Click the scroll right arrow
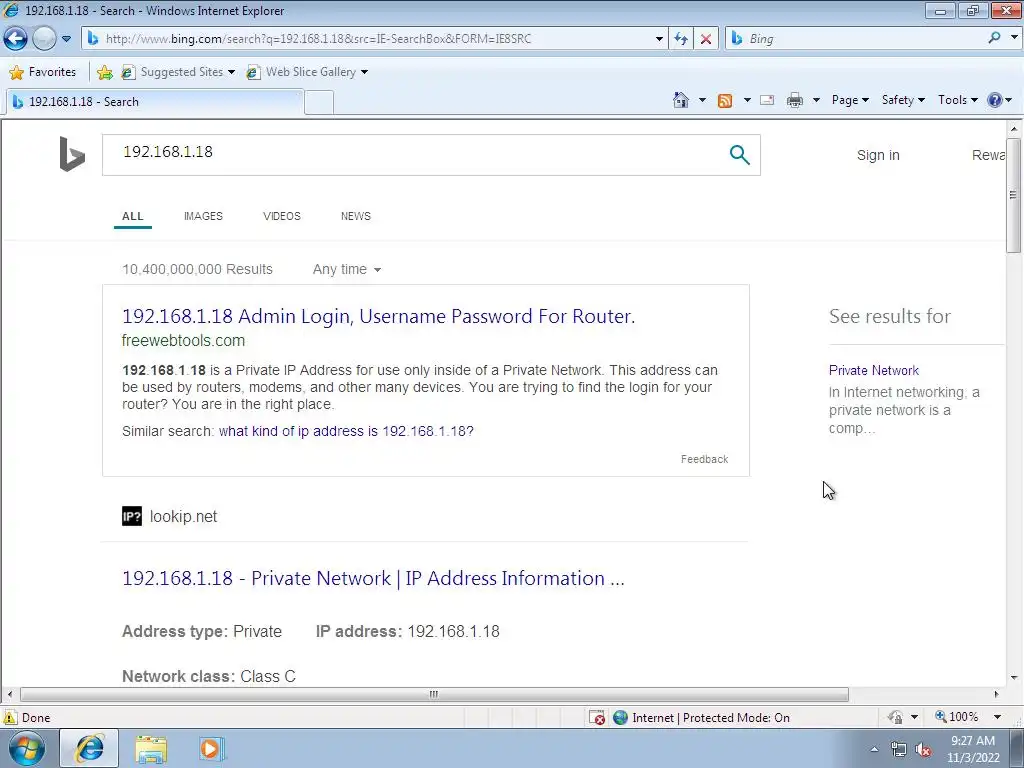The width and height of the screenshot is (1024, 768). [x=997, y=694]
